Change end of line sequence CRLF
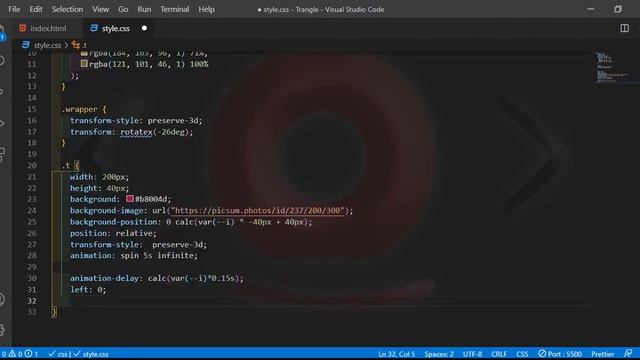The height and width of the screenshot is (360, 640). click(499, 354)
